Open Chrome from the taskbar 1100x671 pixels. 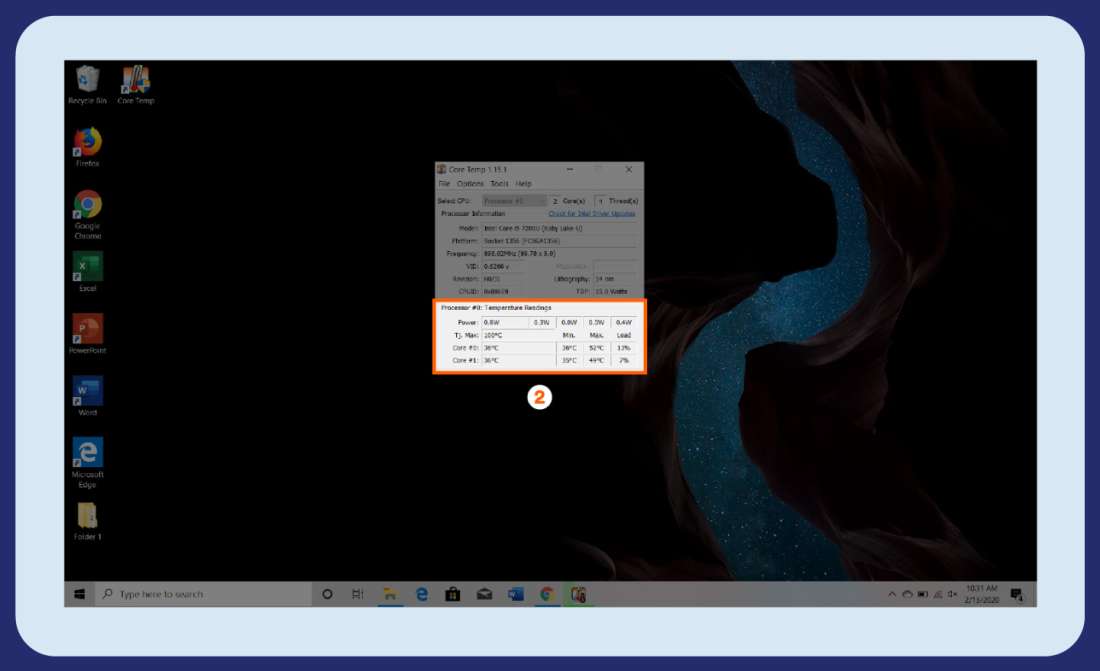[x=545, y=594]
